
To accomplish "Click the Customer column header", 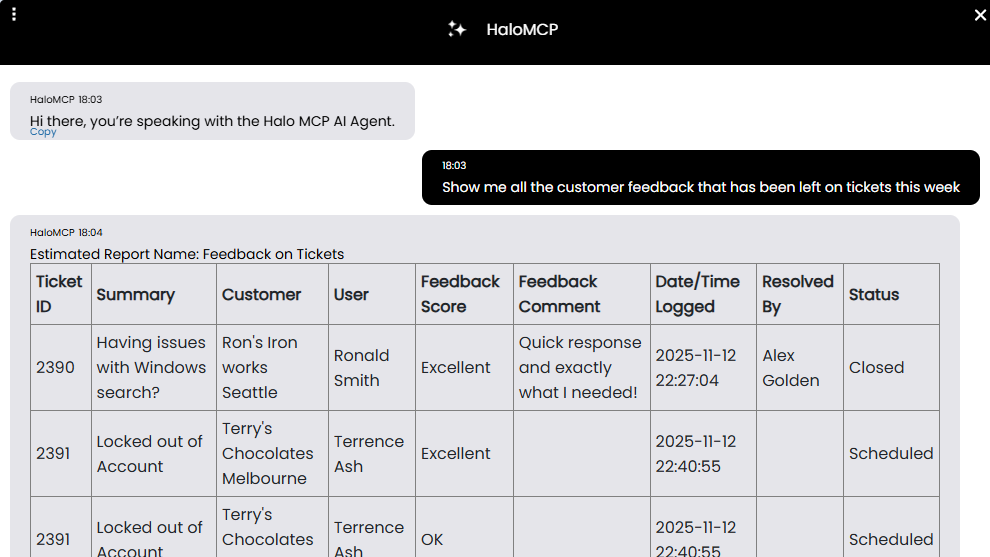I will click(x=261, y=294).
